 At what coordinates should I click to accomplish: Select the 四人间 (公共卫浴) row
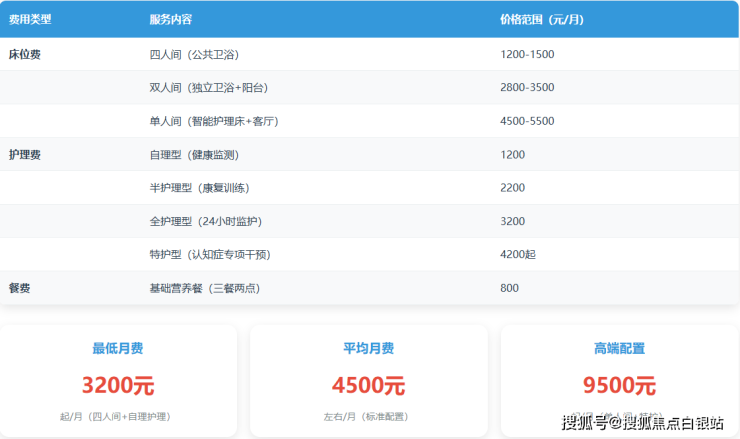[193, 54]
